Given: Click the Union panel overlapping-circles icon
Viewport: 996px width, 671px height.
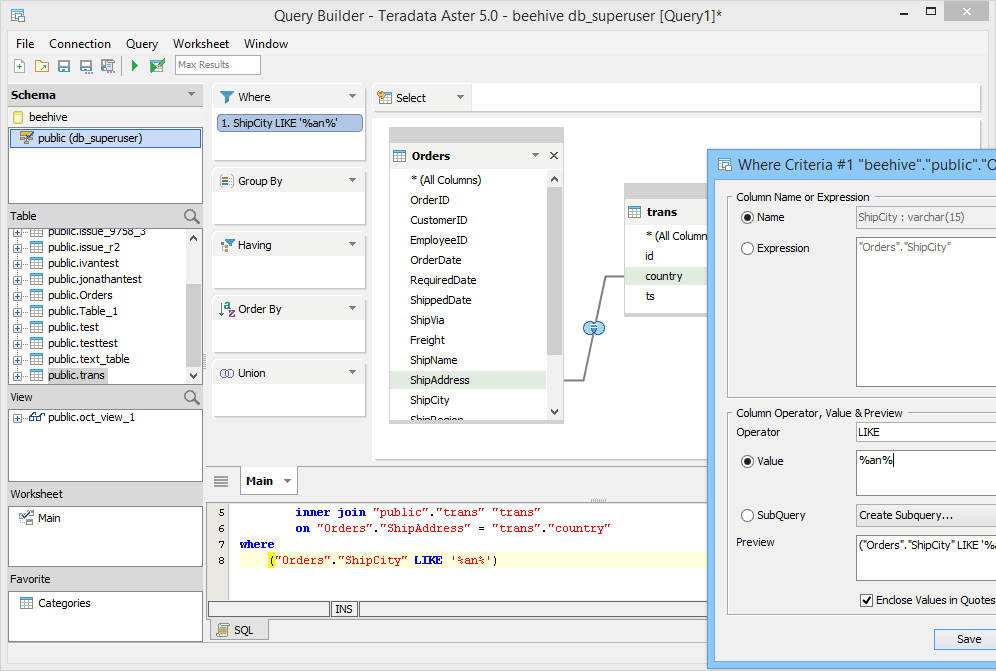Looking at the screenshot, I should (x=227, y=374).
